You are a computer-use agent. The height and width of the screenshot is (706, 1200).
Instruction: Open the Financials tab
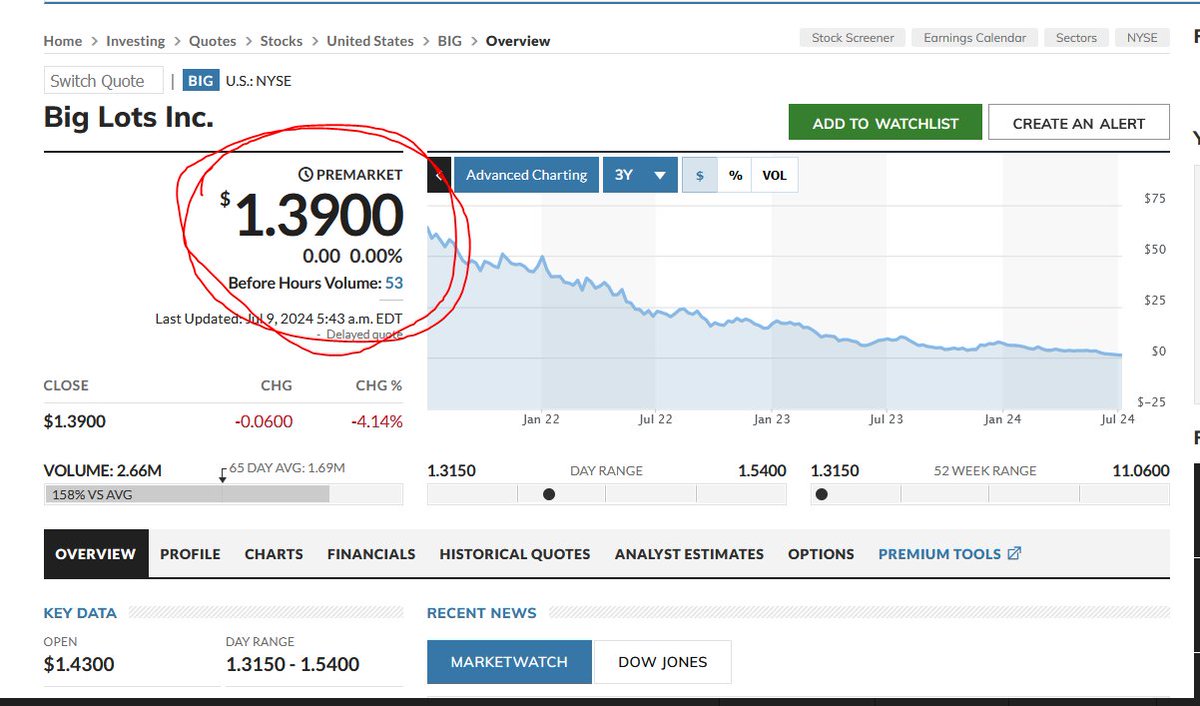(x=371, y=554)
